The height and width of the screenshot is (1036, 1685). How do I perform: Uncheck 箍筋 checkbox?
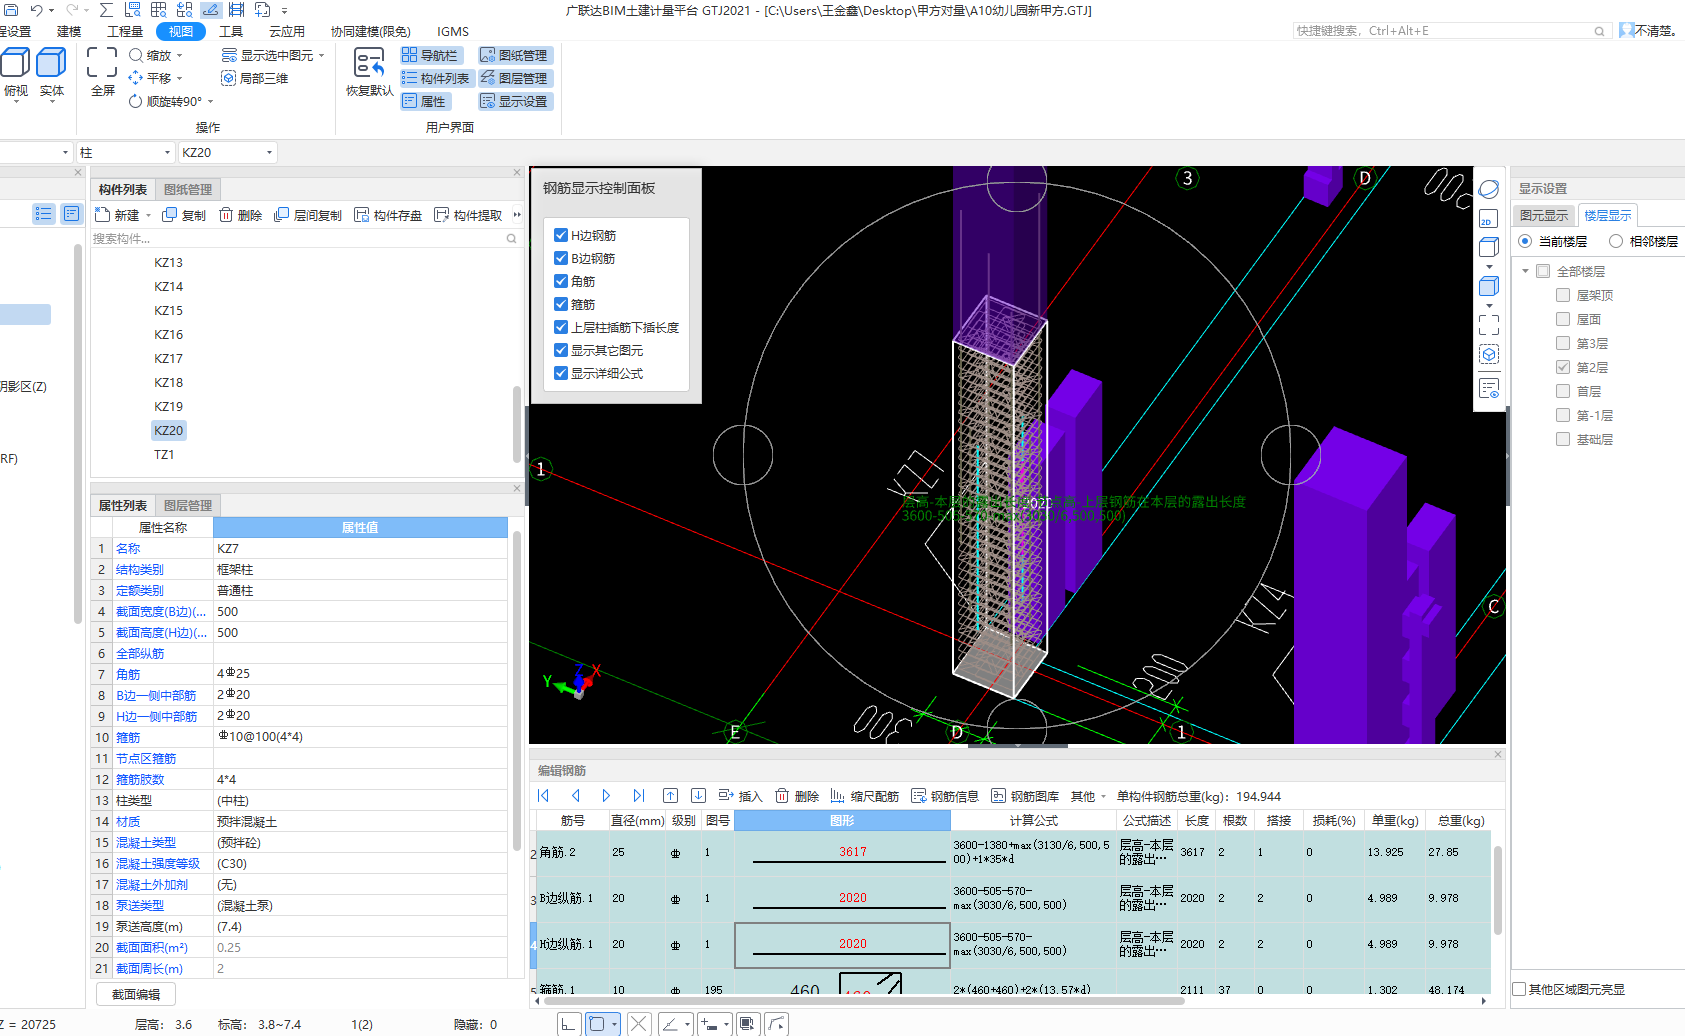561,304
